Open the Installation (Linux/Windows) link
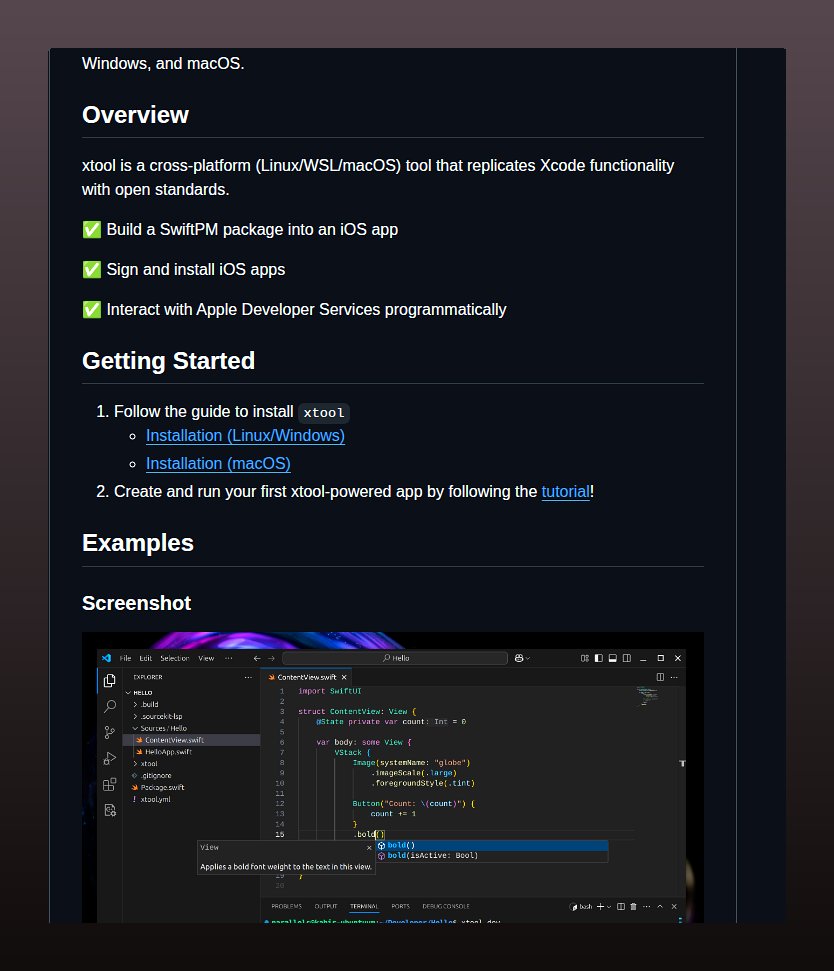The image size is (834, 971). [245, 436]
